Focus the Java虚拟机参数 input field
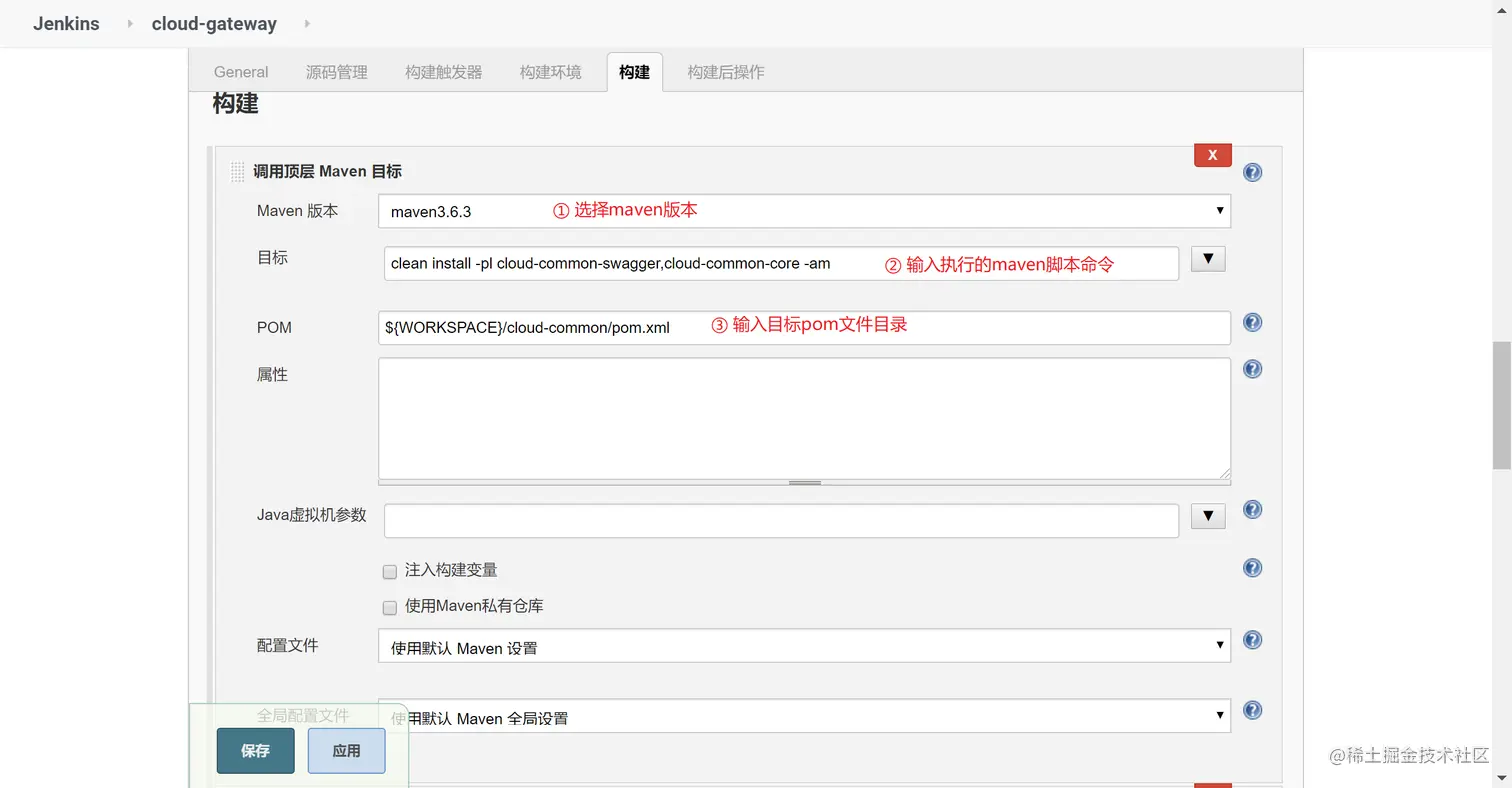 pyautogui.click(x=781, y=521)
